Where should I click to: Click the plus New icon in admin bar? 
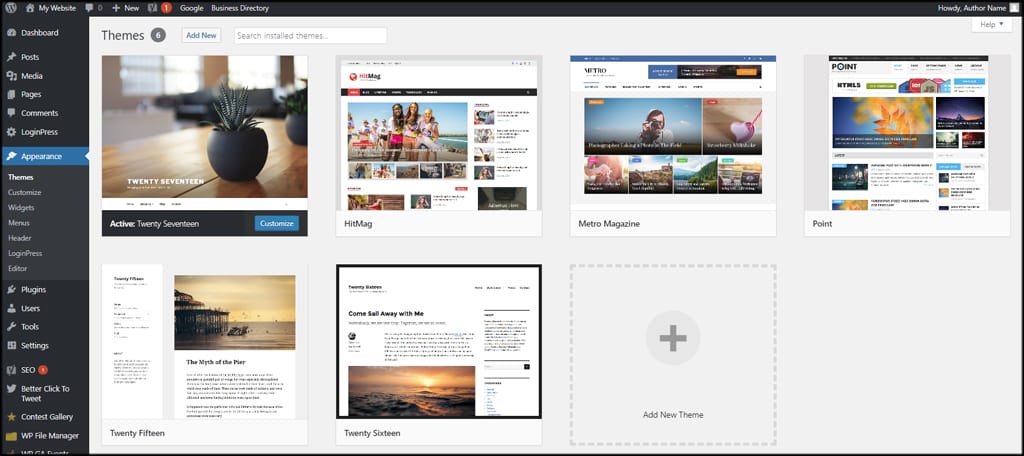(x=116, y=8)
